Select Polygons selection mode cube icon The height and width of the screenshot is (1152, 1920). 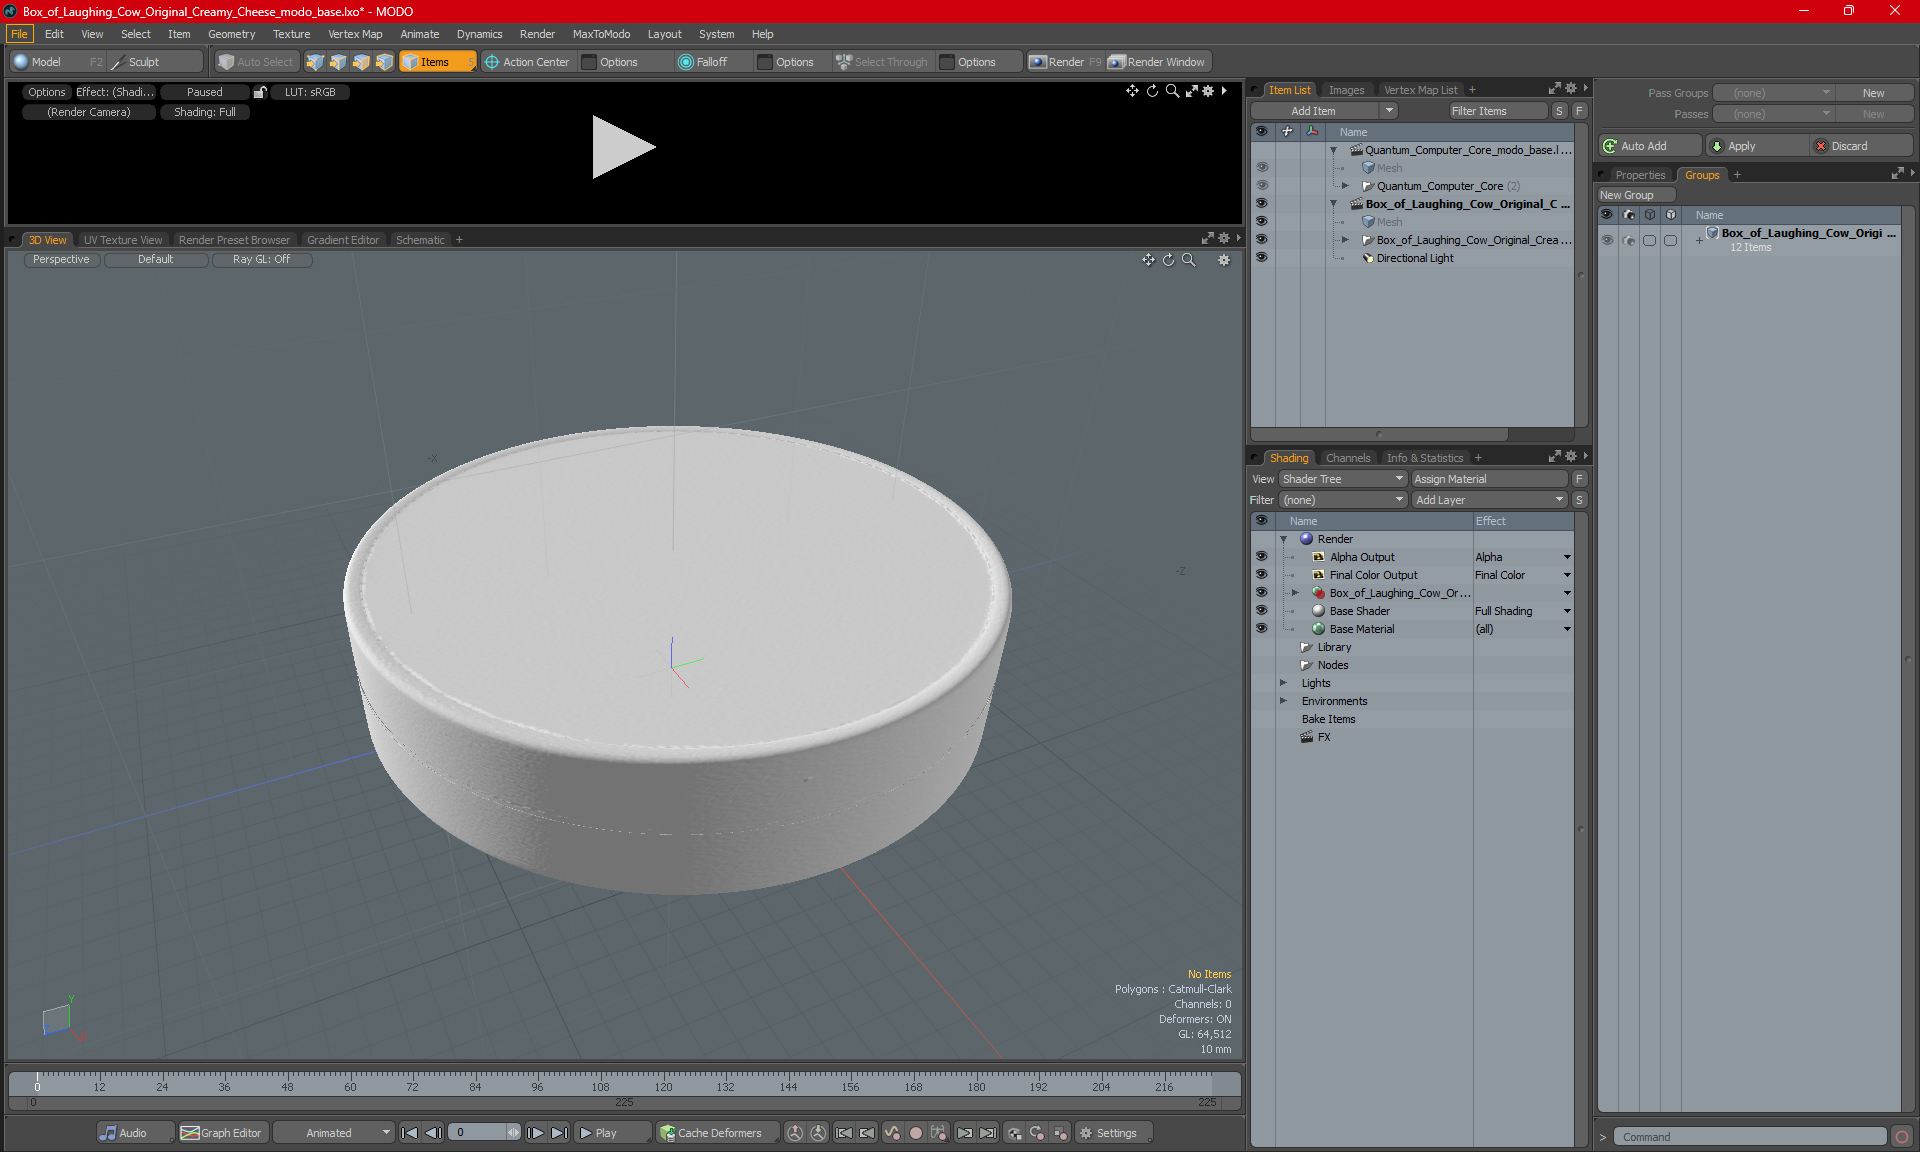(x=361, y=62)
